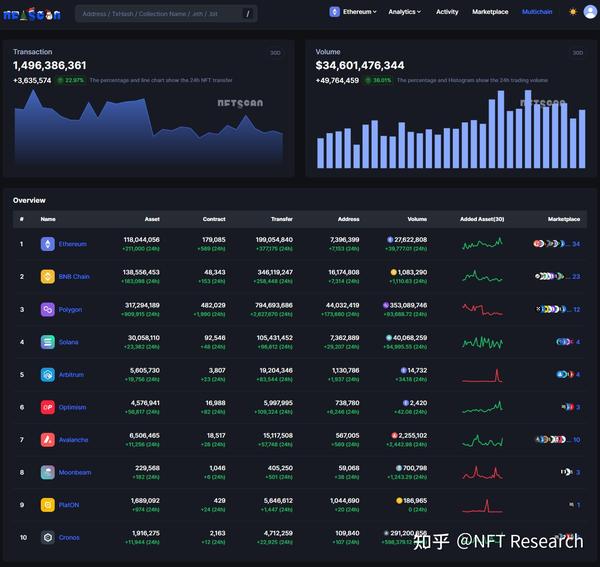Open the Cronos chain link
The width and height of the screenshot is (600, 567).
69,538
